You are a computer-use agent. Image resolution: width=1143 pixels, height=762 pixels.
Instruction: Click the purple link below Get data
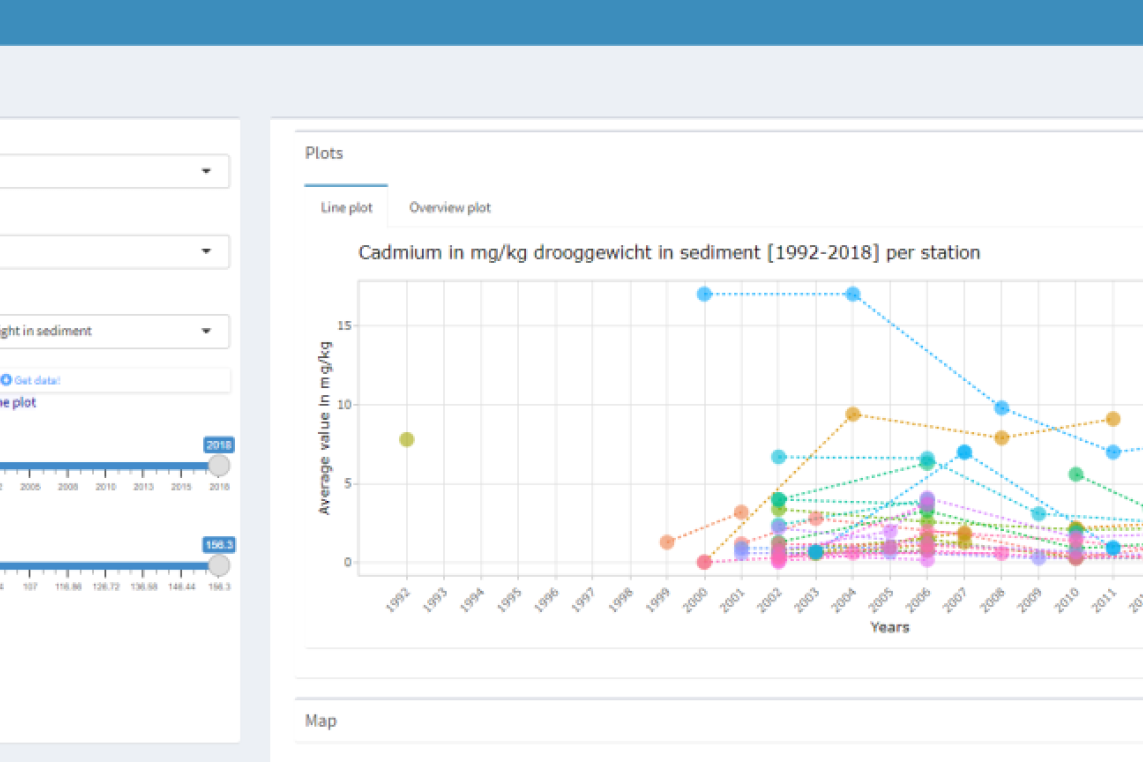point(18,402)
